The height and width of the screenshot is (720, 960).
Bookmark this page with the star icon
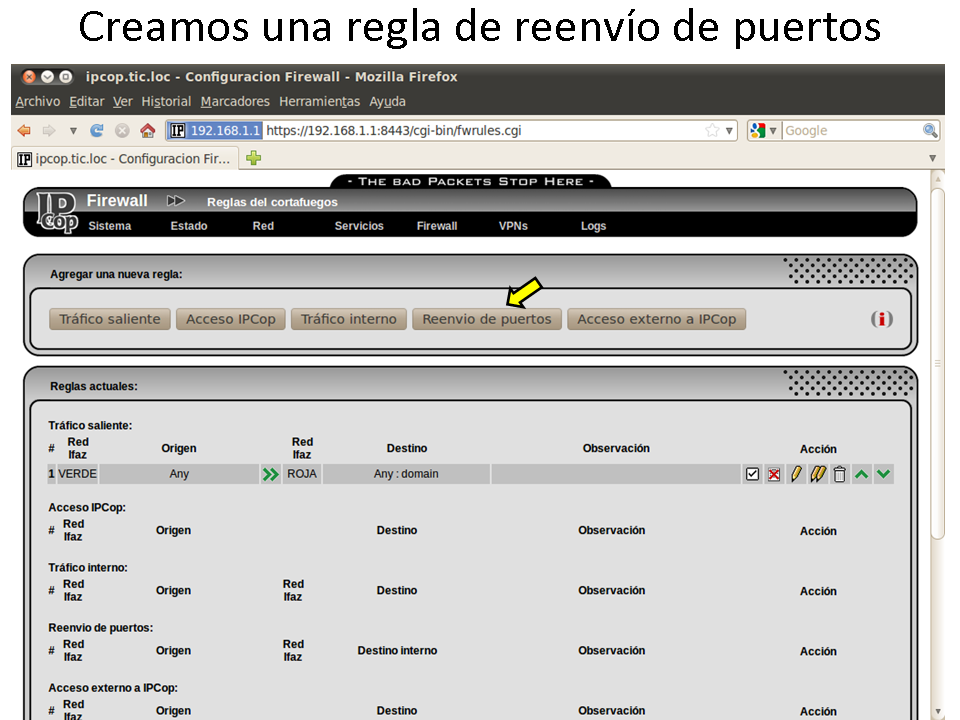click(712, 131)
